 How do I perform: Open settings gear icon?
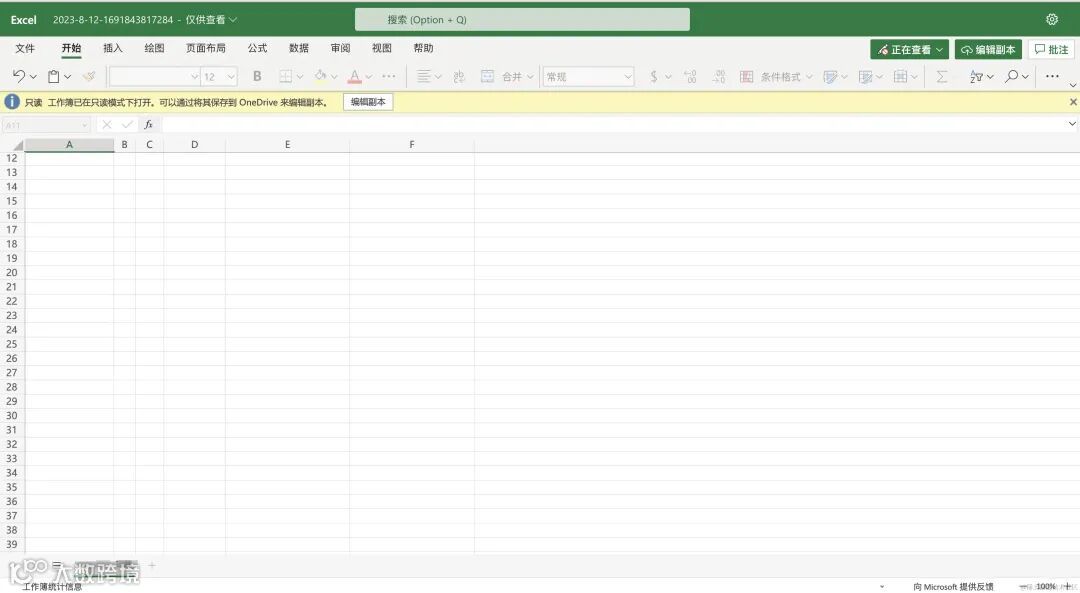(x=1052, y=19)
